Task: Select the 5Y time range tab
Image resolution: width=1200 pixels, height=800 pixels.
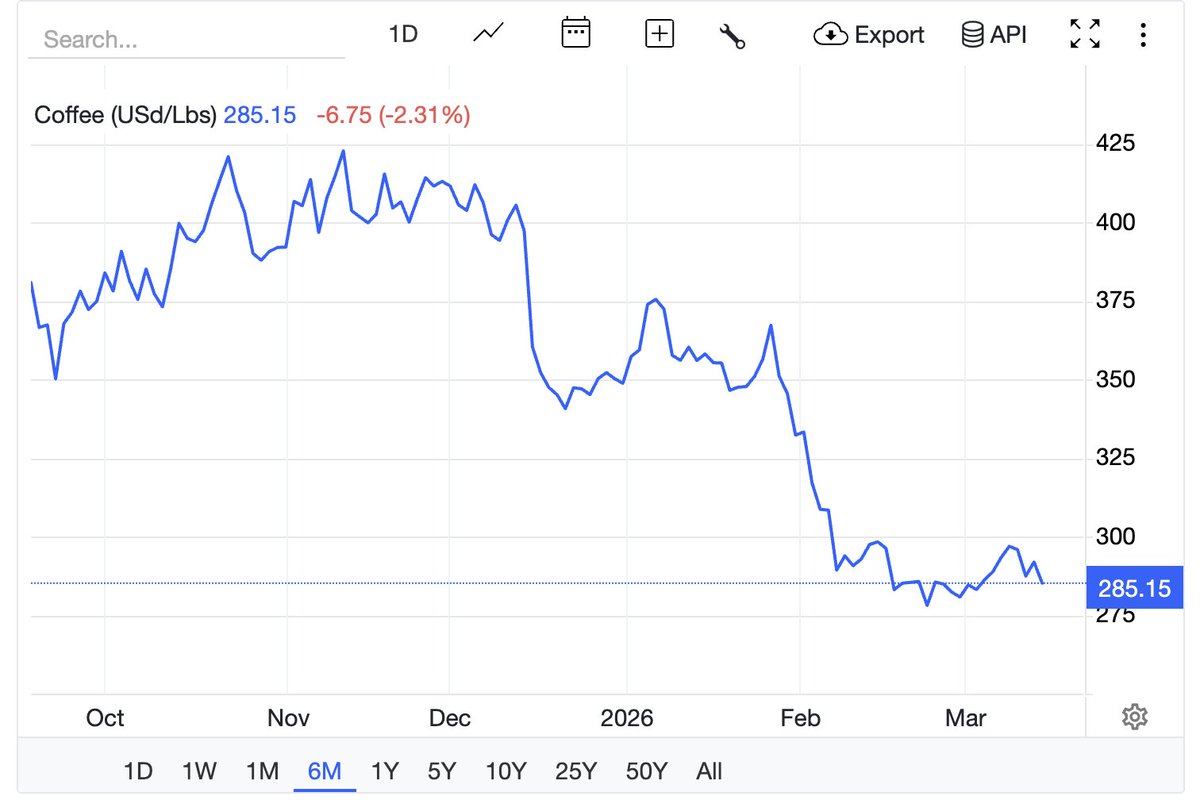Action: [x=442, y=771]
